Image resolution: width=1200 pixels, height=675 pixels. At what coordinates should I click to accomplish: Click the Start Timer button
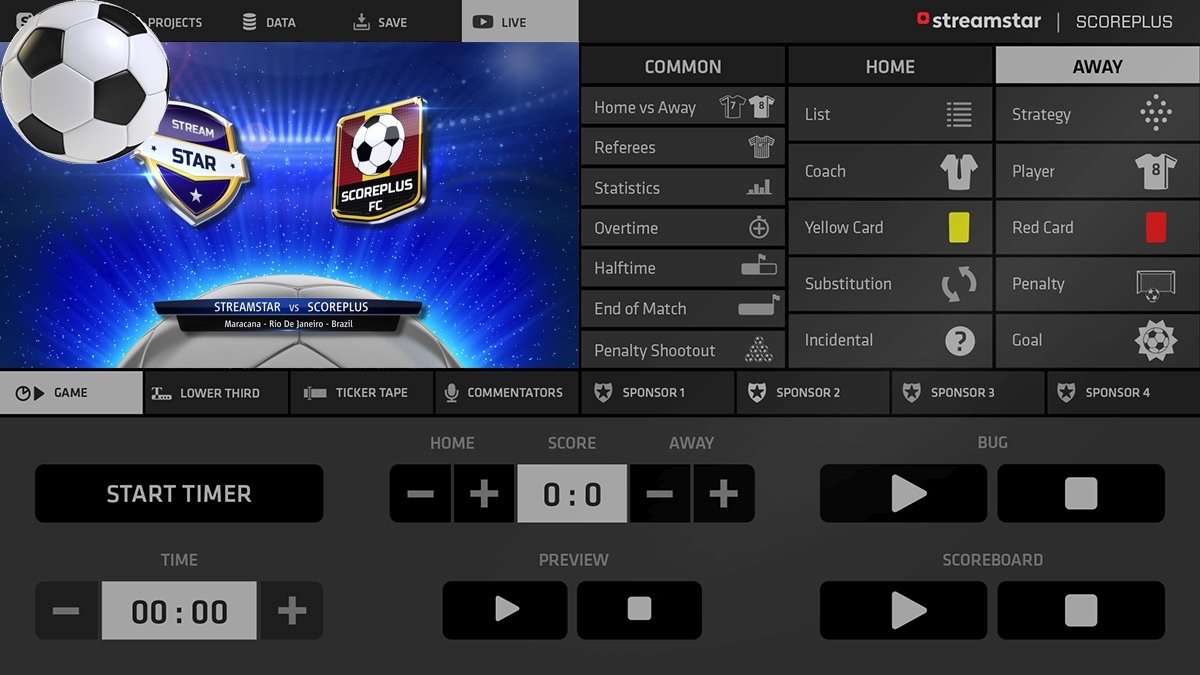tap(179, 493)
